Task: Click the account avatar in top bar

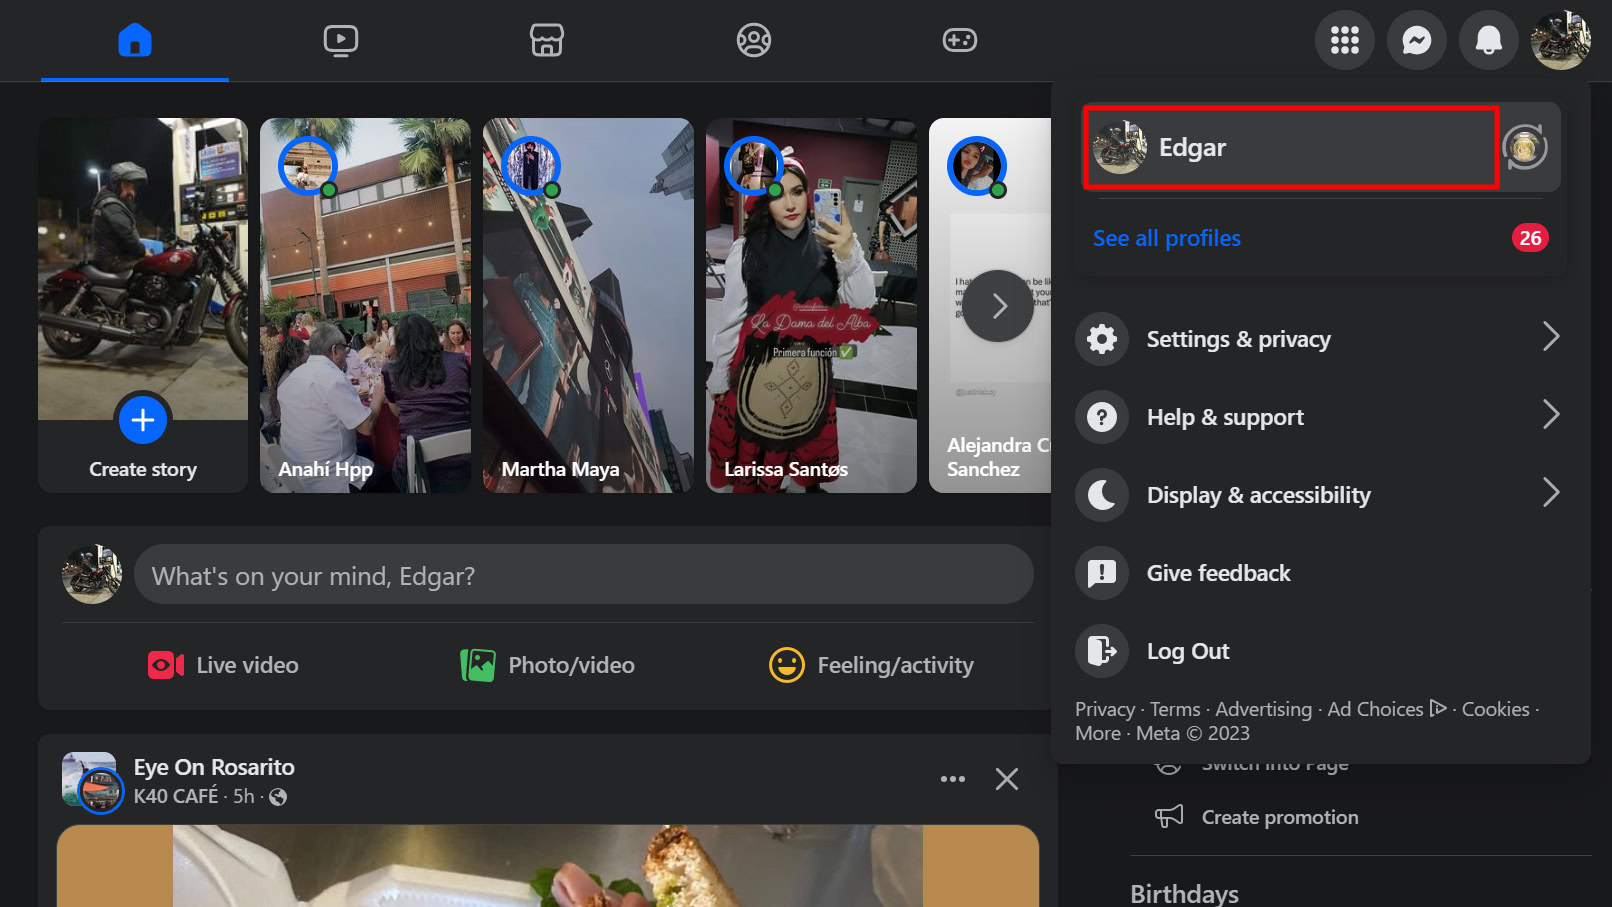Action: 1561,40
